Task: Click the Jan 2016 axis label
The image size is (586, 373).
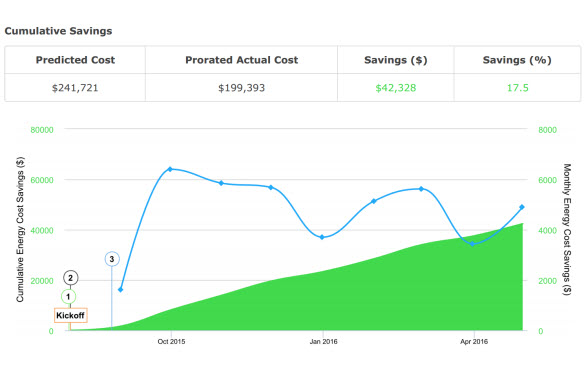Action: tap(323, 342)
